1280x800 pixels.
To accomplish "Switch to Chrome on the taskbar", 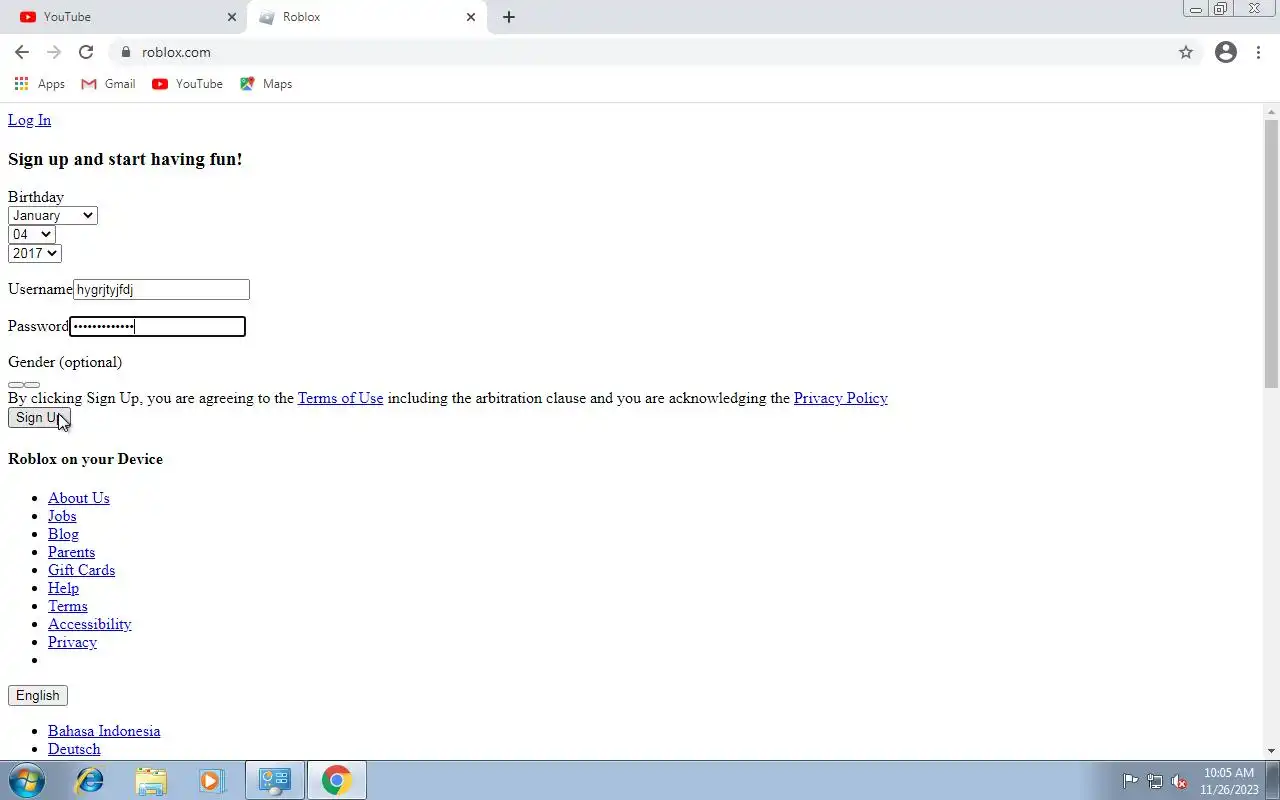I will coord(337,780).
